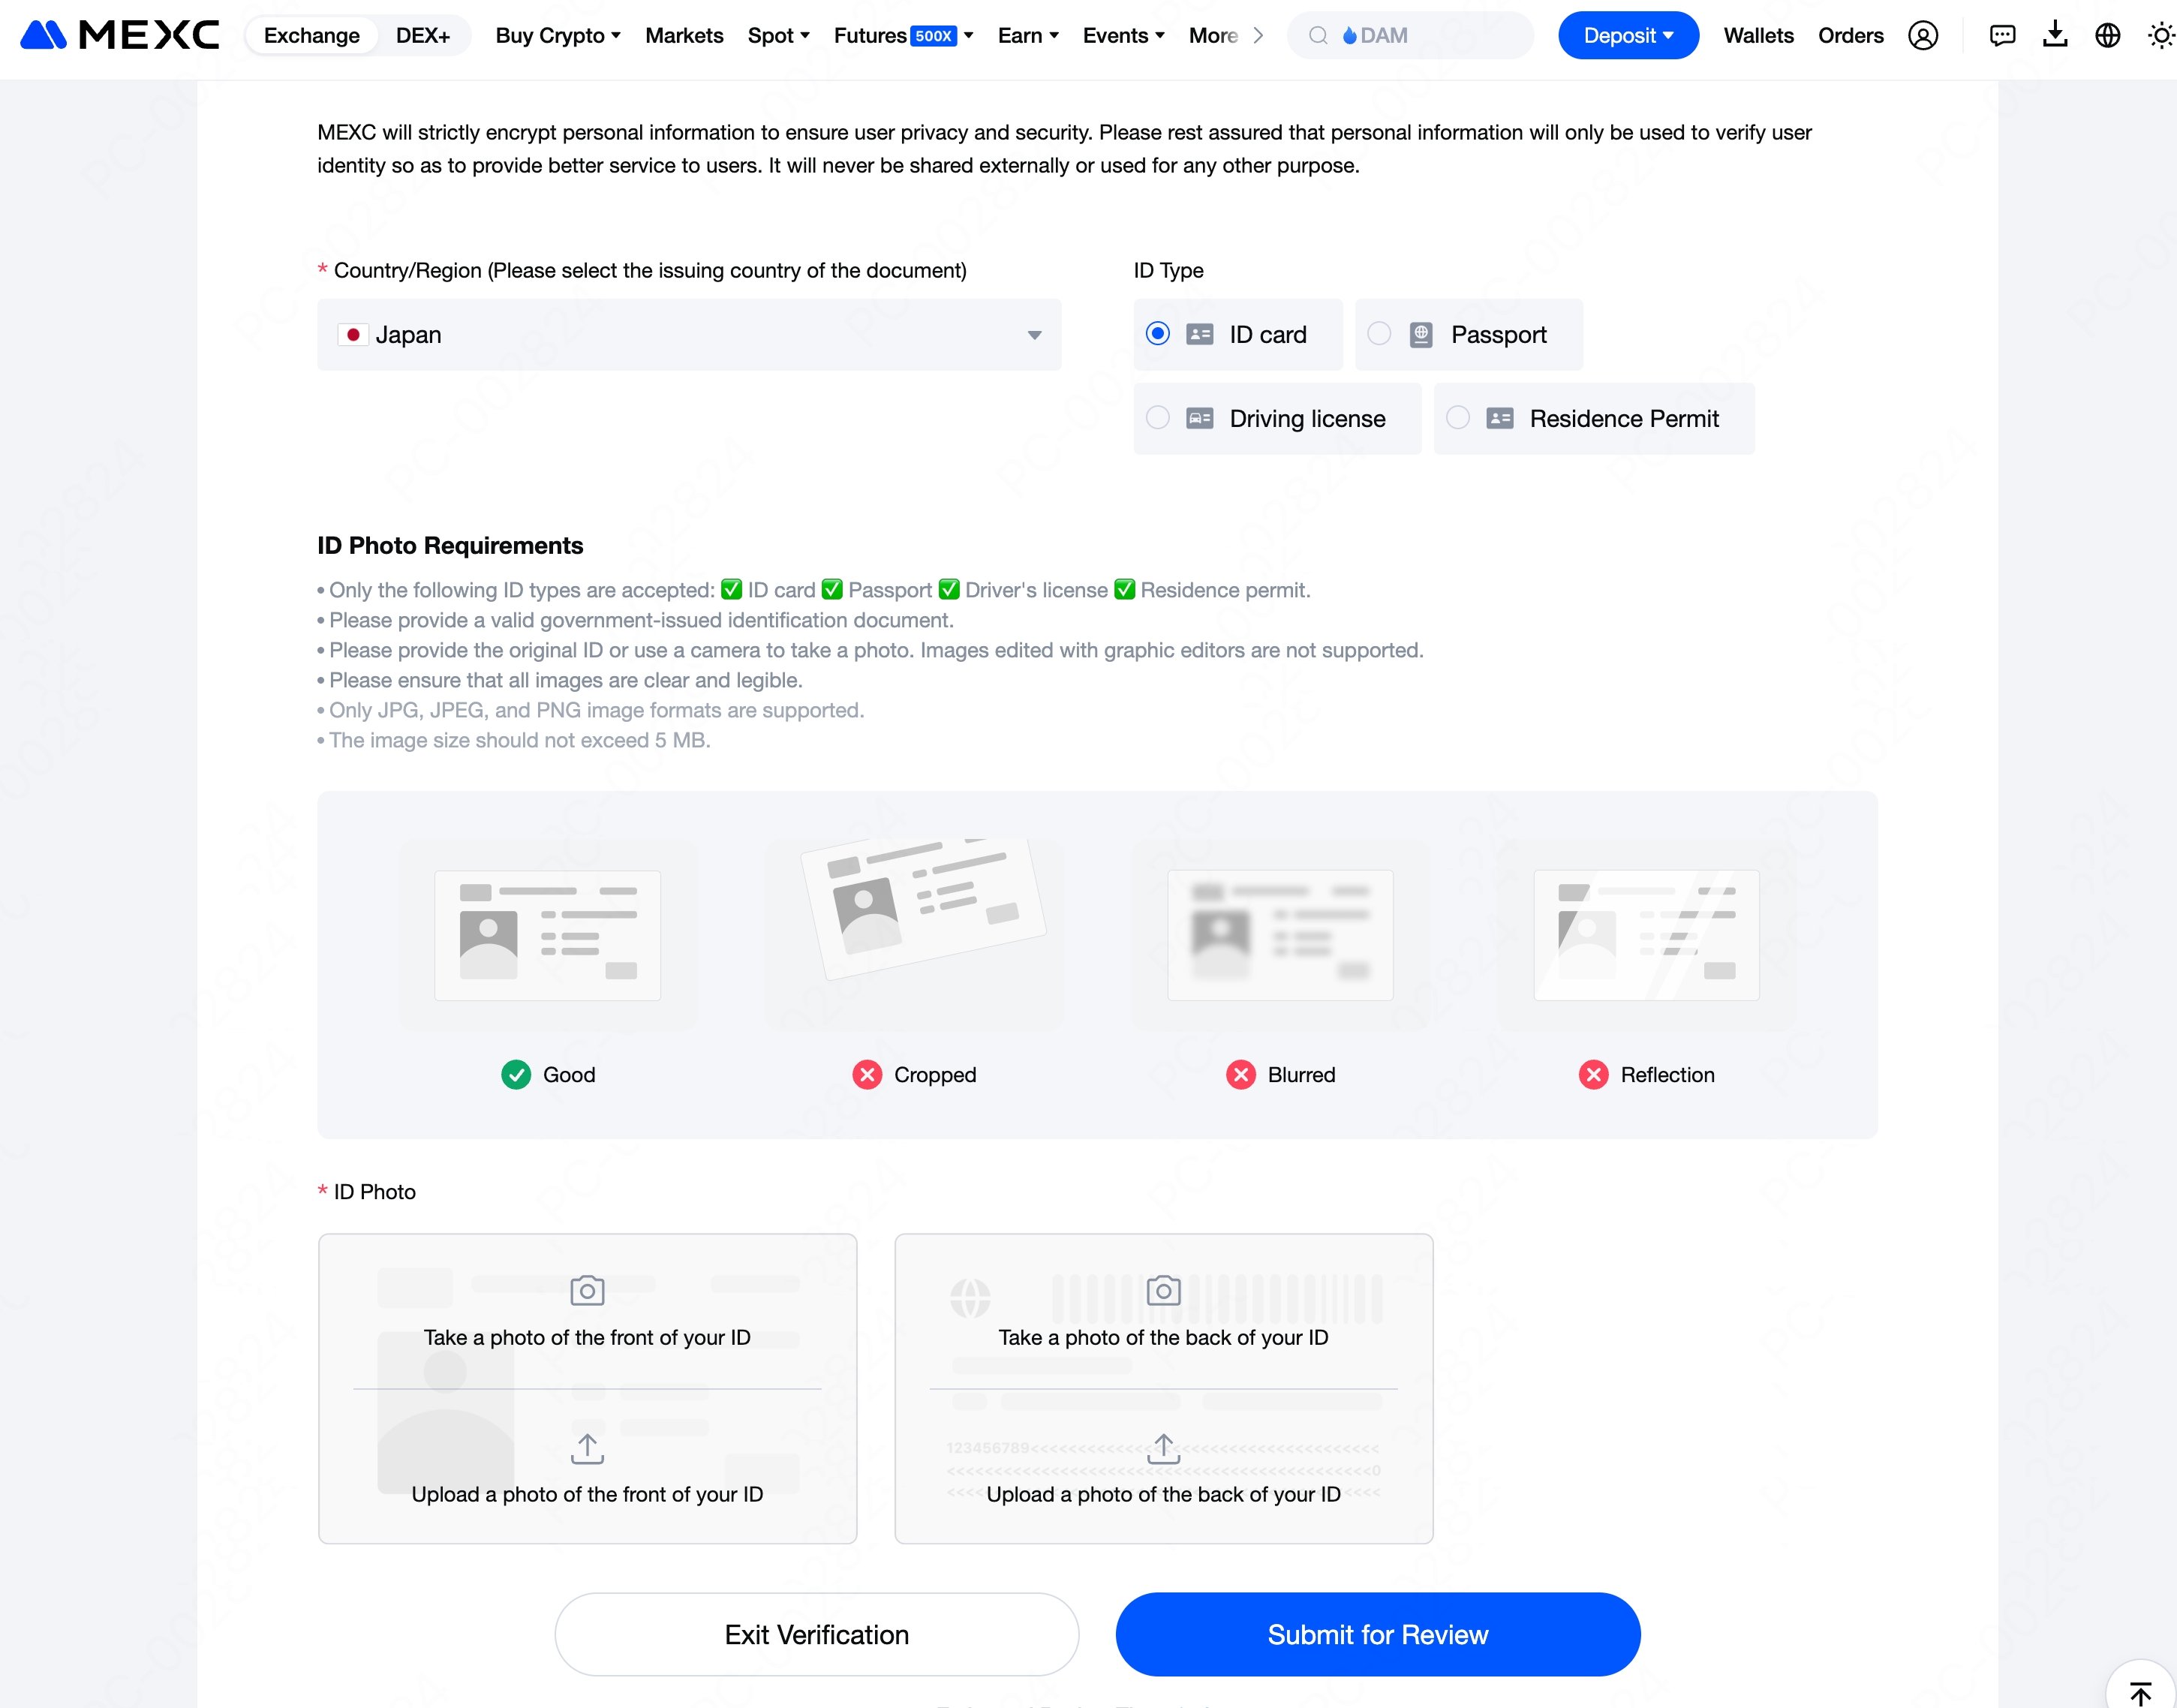Open the Markets menu item
Screen dimensions: 2177x1708
coord(684,36)
